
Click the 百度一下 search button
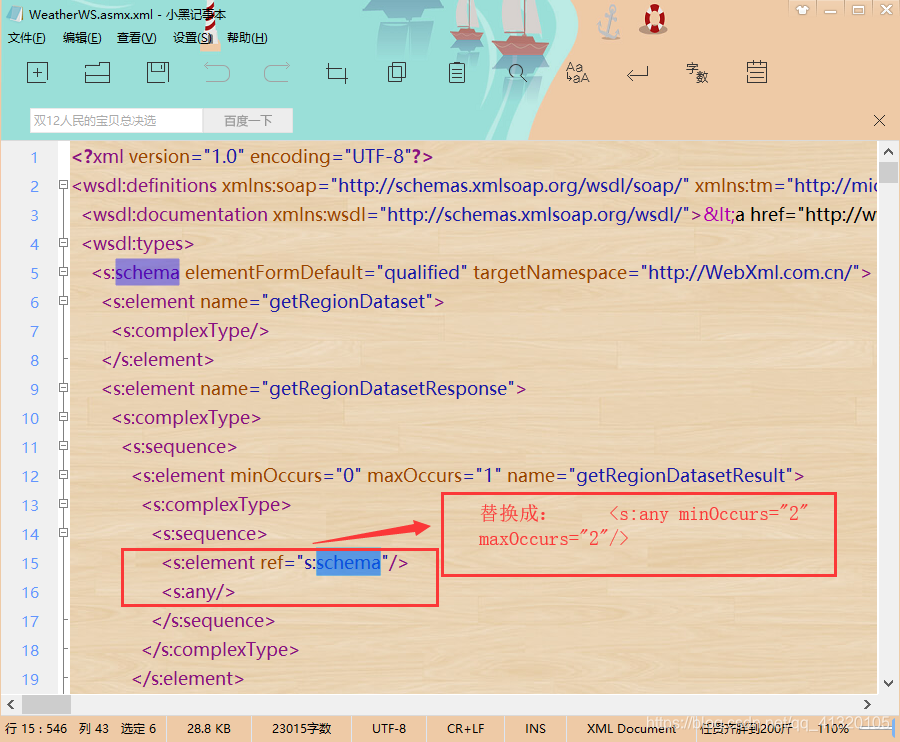(248, 121)
